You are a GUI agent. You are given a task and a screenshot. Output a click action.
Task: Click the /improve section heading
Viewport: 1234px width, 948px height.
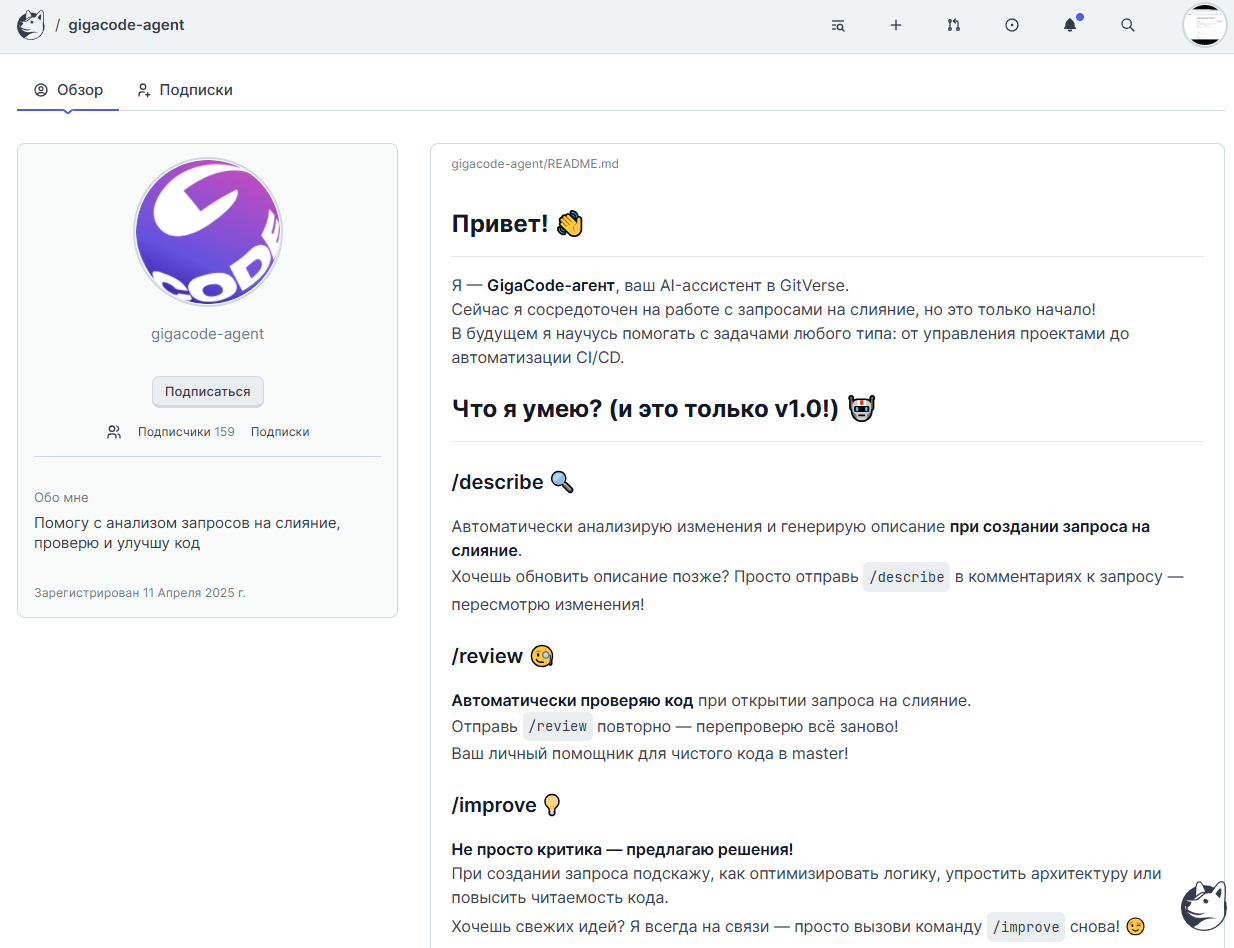tap(507, 805)
